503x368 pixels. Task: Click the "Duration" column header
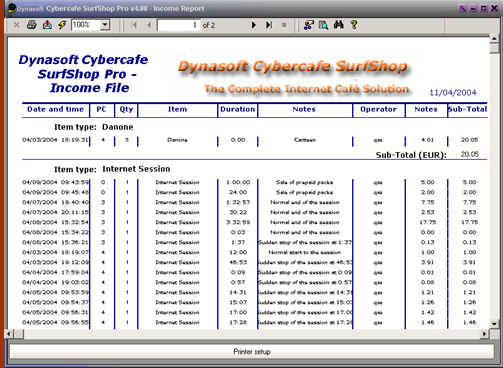pos(237,109)
